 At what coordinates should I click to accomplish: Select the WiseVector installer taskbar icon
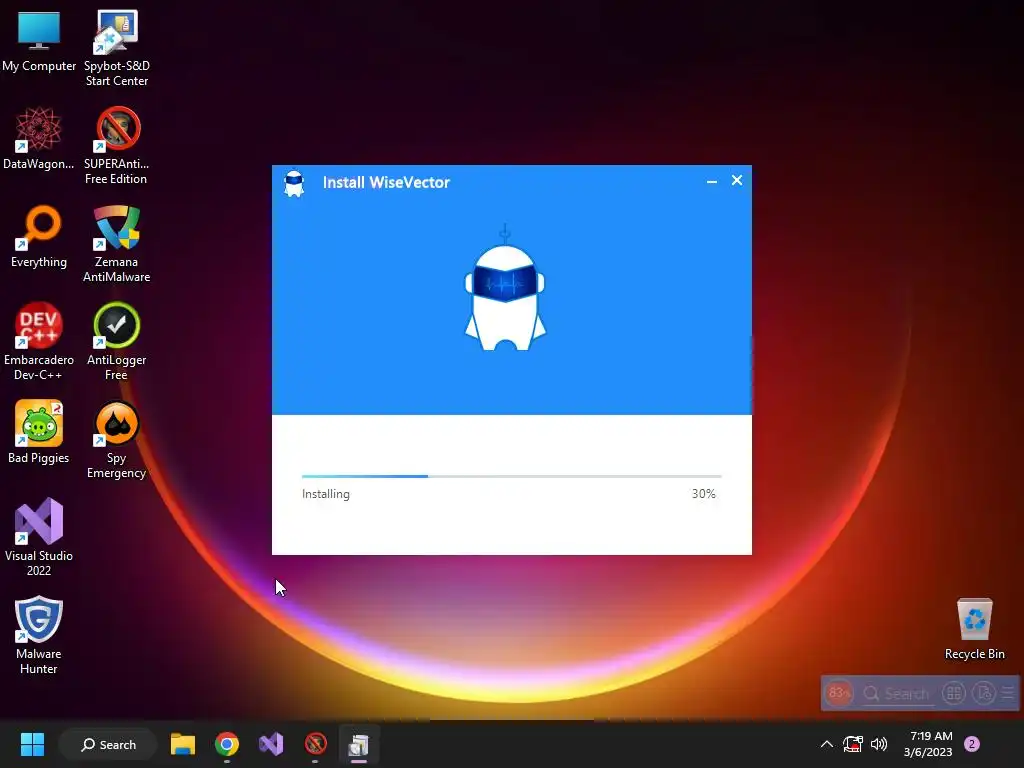click(359, 744)
